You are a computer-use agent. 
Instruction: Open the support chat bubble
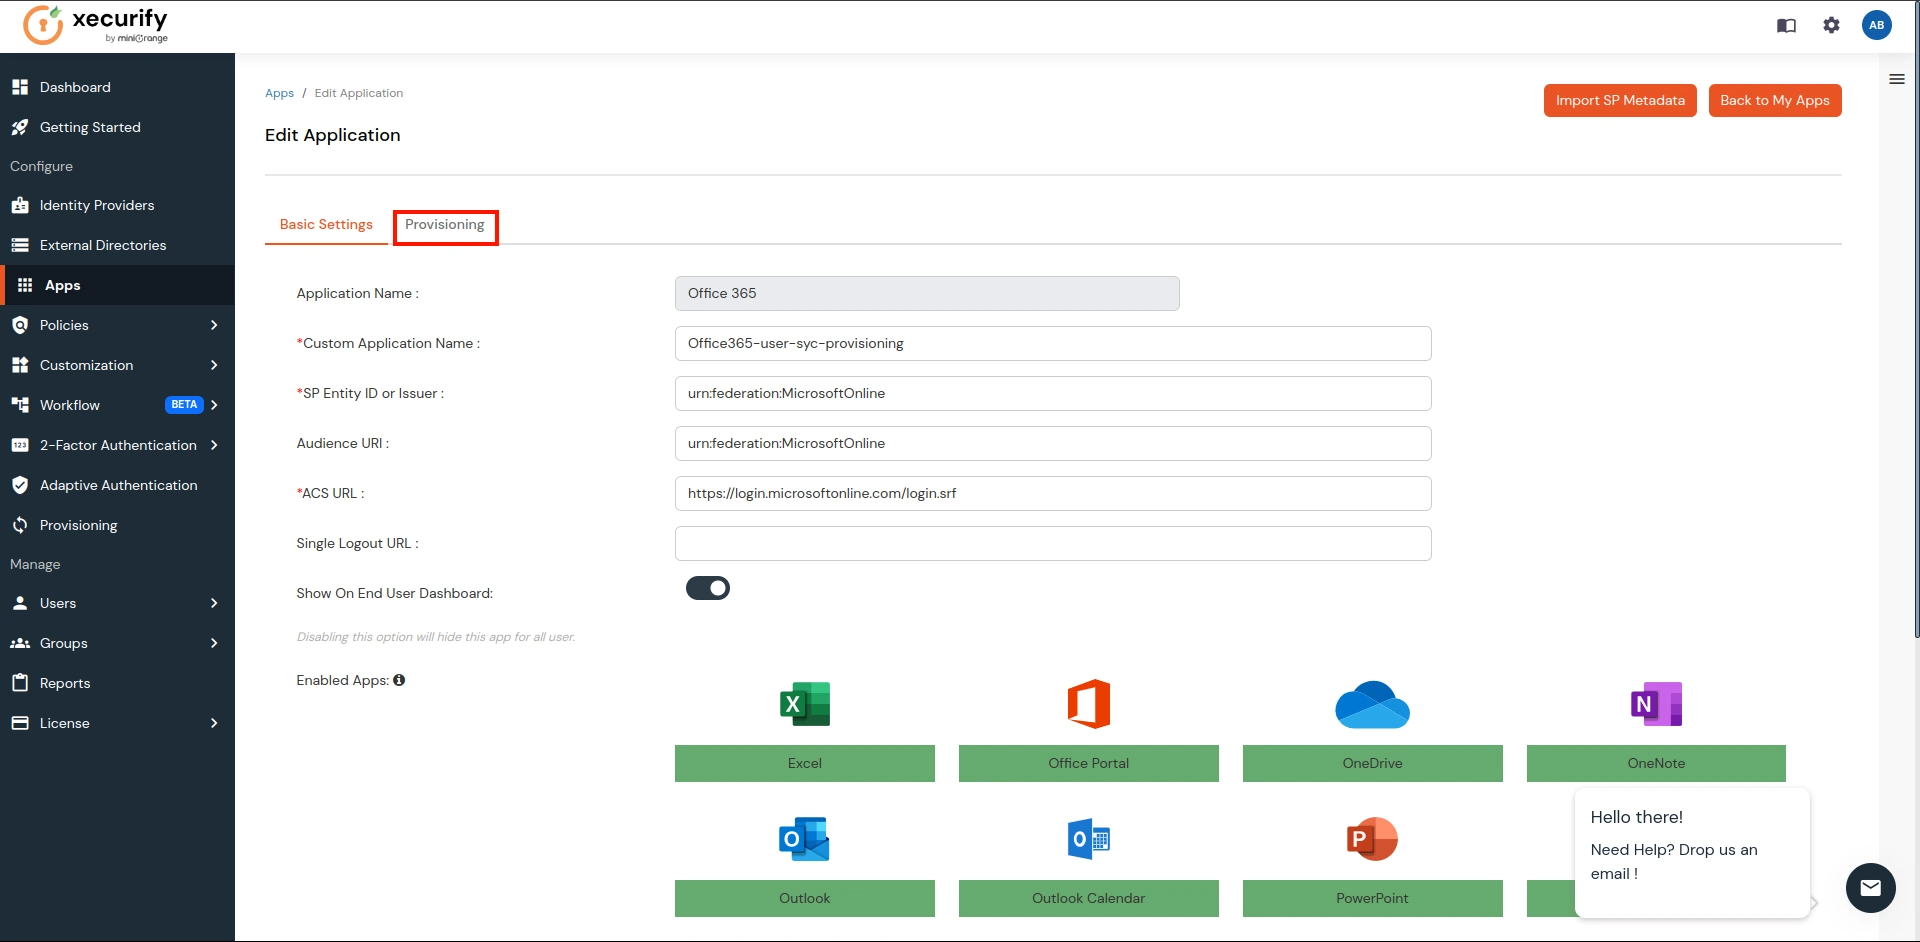pyautogui.click(x=1870, y=888)
